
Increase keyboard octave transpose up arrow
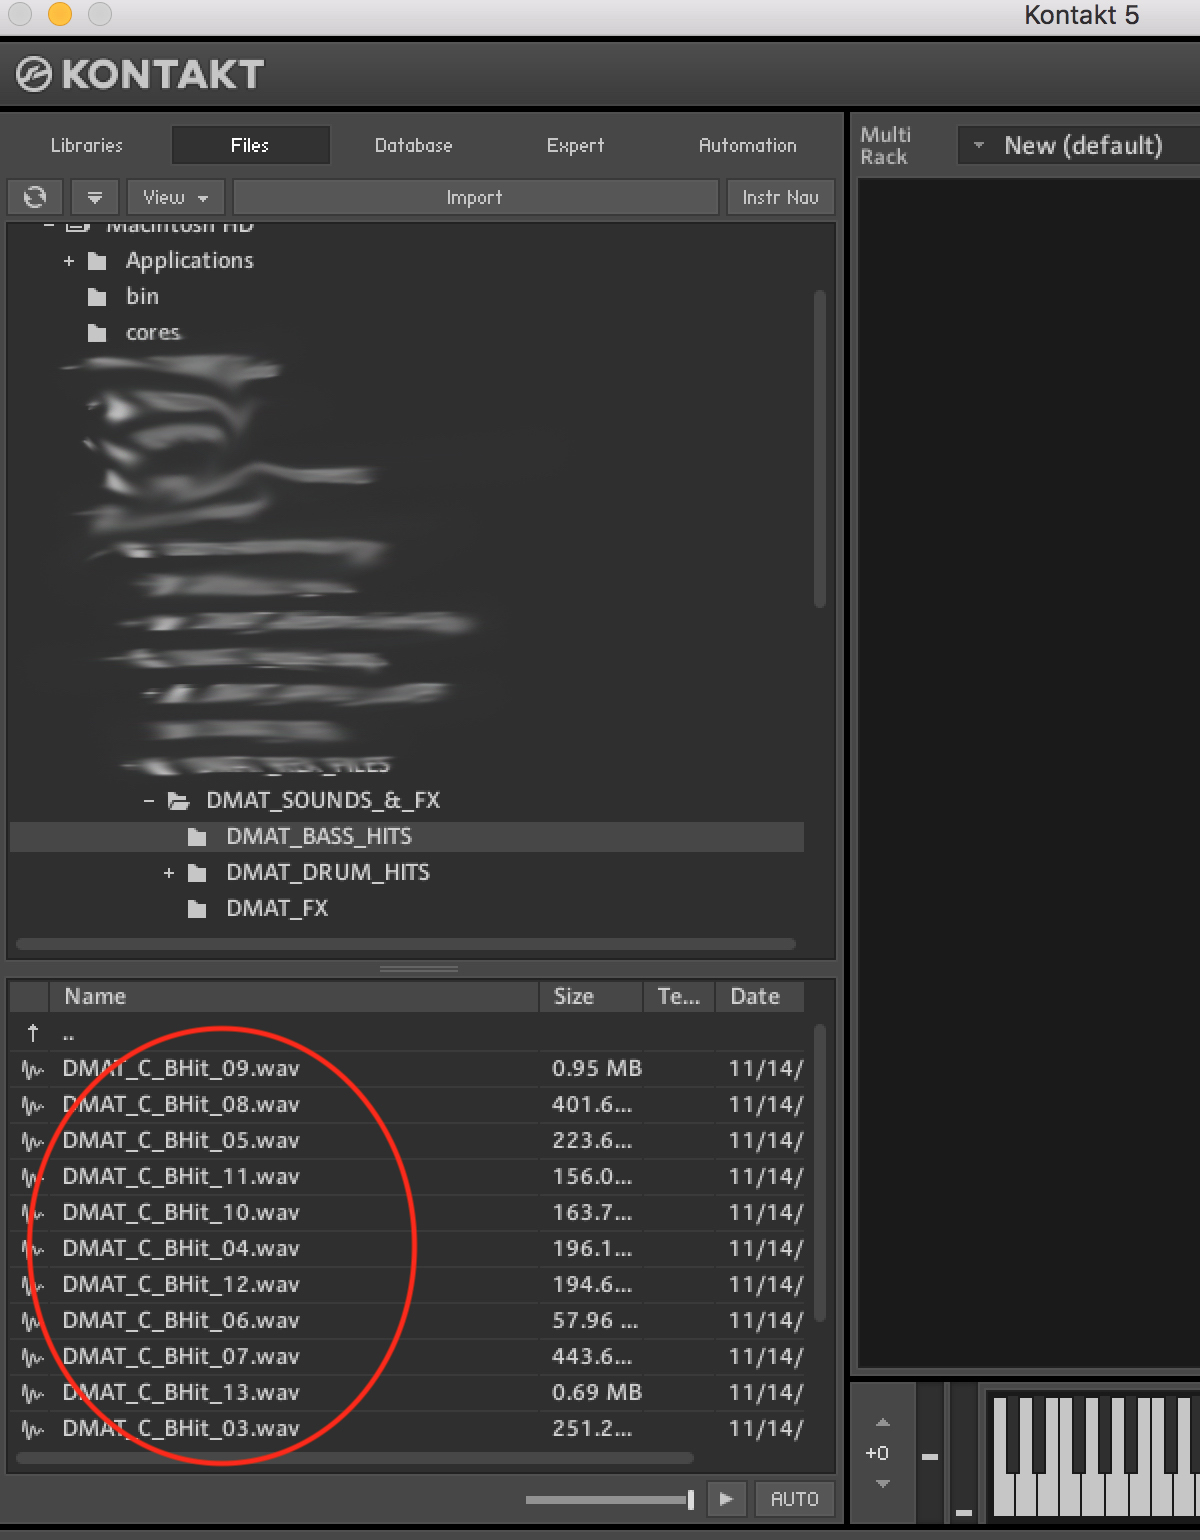tap(882, 1422)
